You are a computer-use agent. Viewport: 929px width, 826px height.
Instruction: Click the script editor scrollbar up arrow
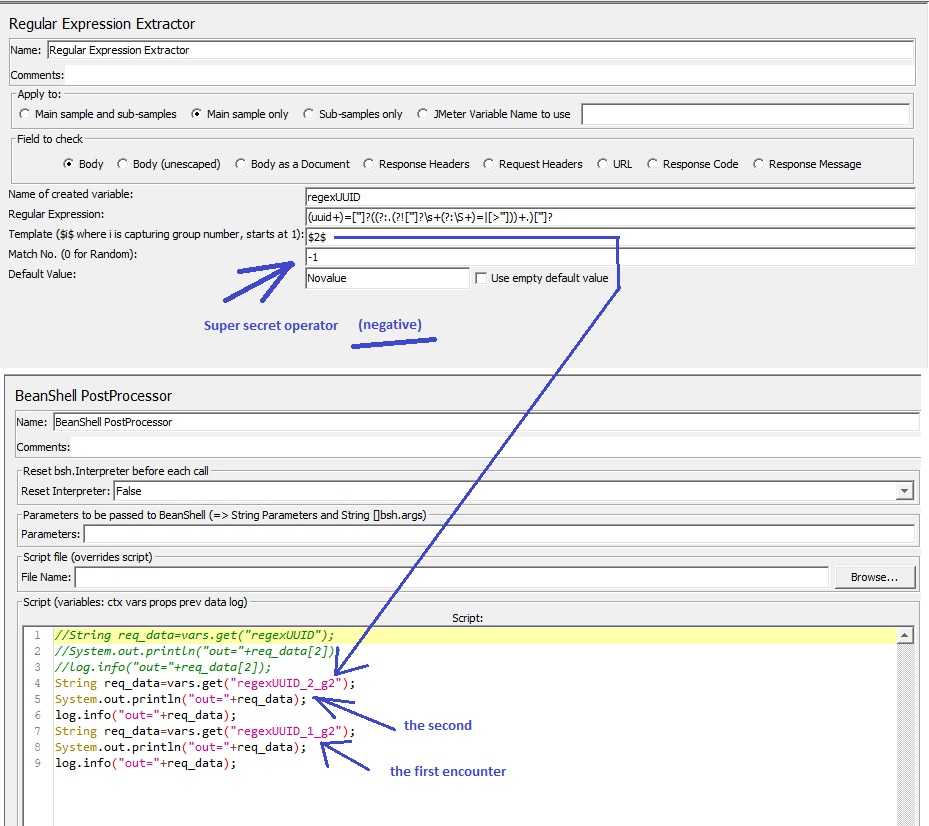905,636
